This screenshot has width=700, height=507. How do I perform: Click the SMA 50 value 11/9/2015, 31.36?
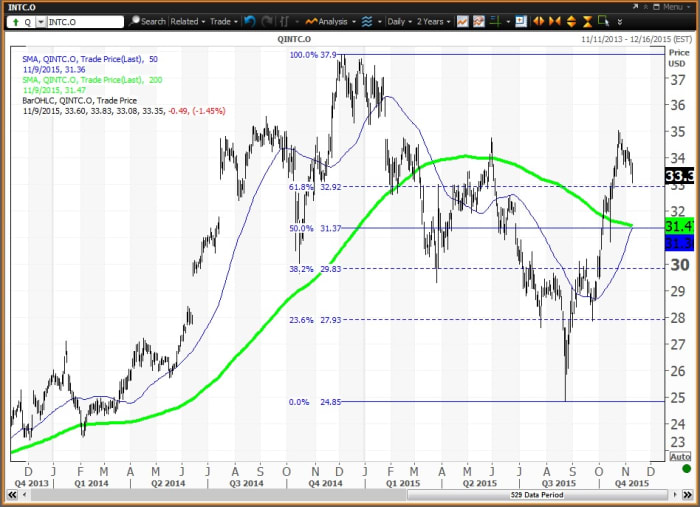point(54,69)
